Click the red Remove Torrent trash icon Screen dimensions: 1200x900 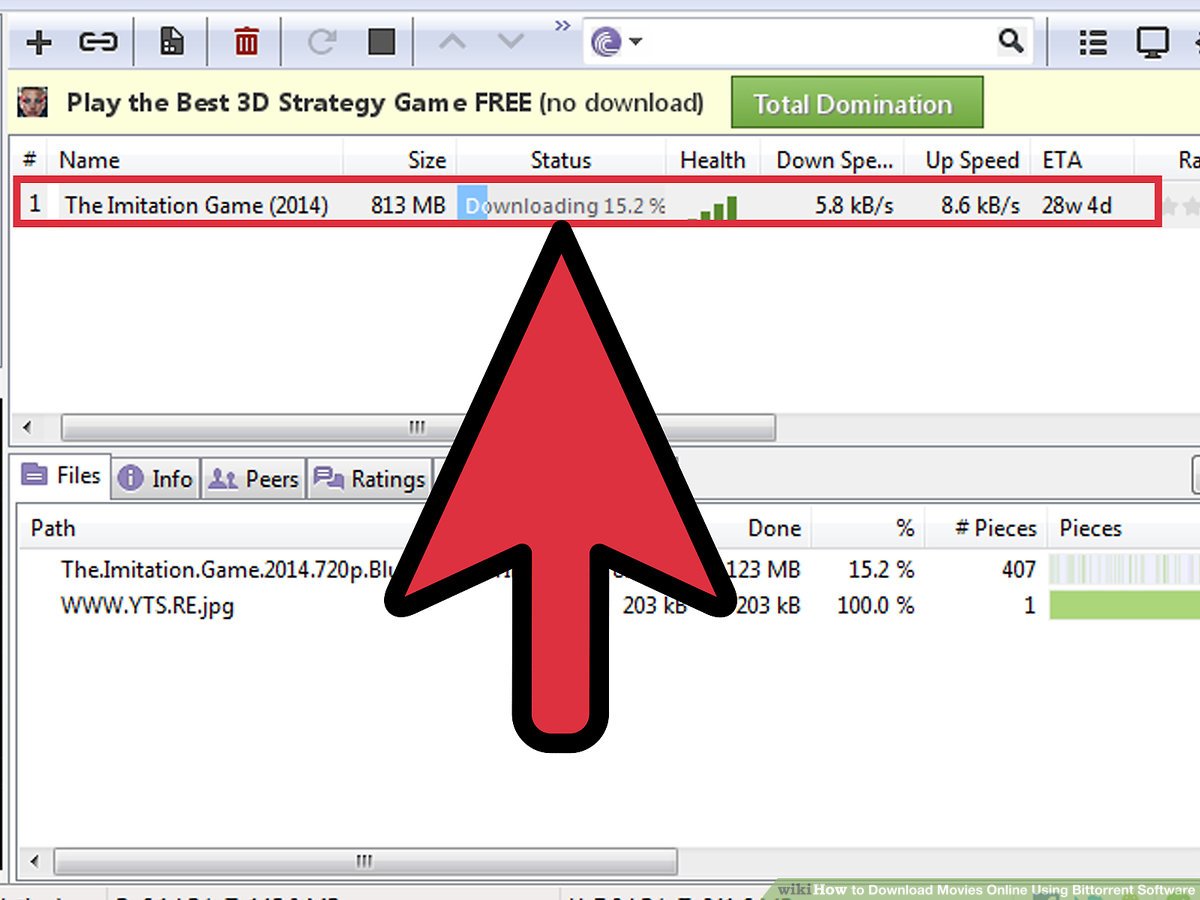coord(246,42)
